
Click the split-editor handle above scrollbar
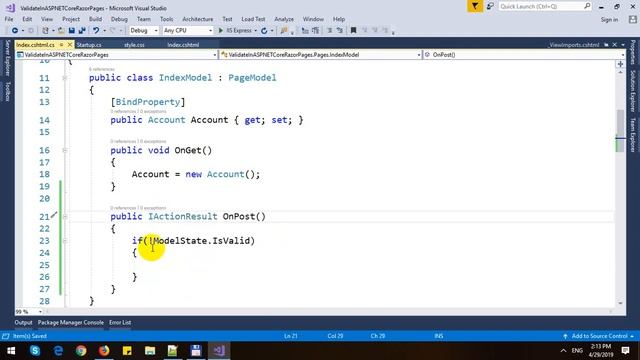point(620,64)
